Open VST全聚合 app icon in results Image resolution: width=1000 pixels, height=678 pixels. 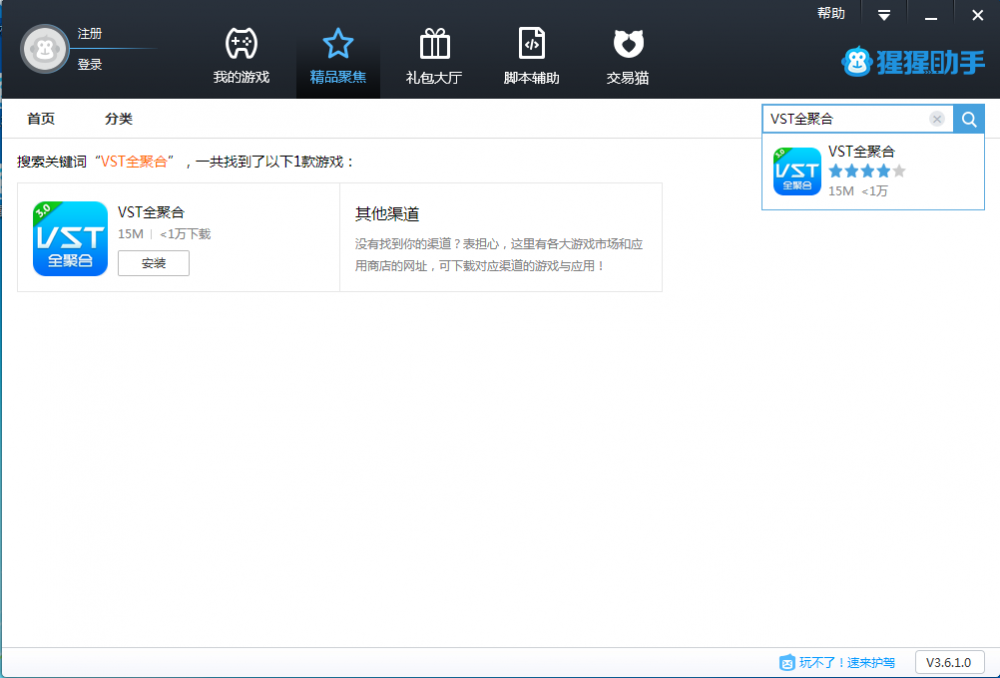coord(70,239)
